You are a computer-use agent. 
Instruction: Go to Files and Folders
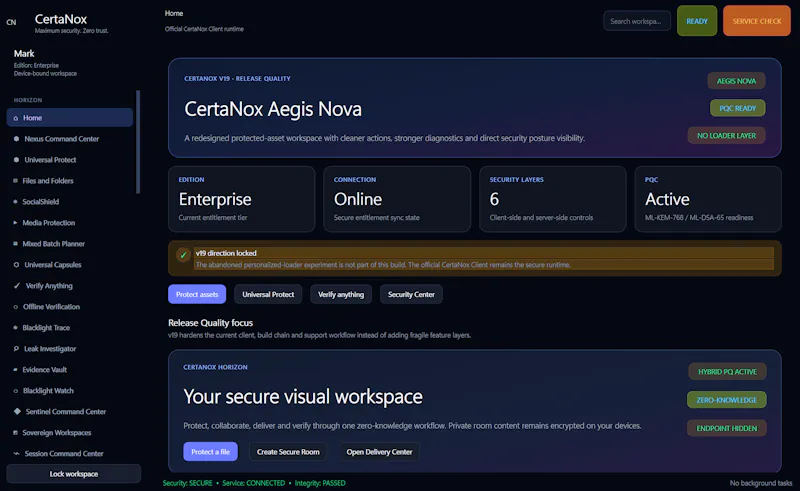click(x=70, y=181)
